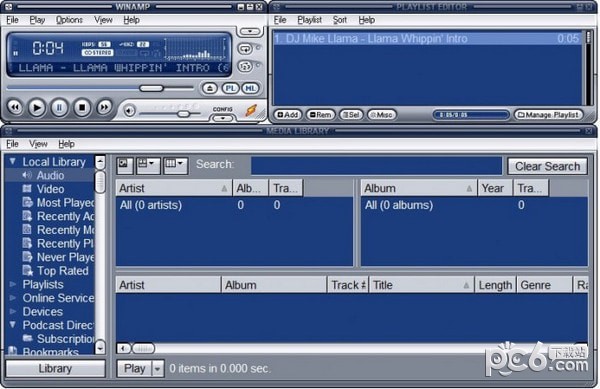Click the Search input field

tap(376, 166)
